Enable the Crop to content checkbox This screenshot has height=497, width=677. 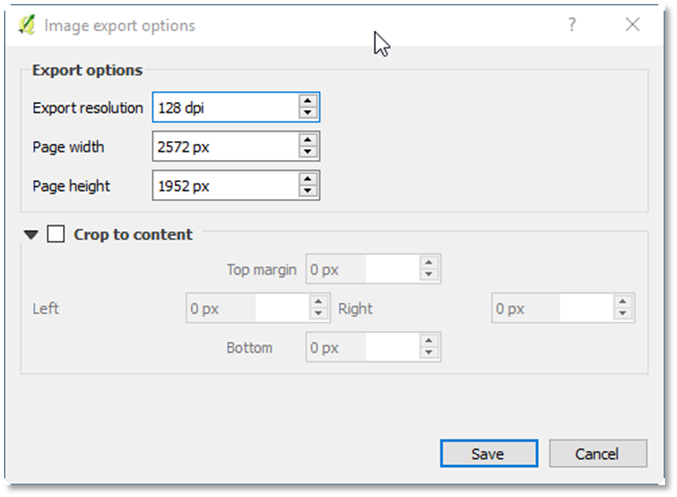coord(56,234)
